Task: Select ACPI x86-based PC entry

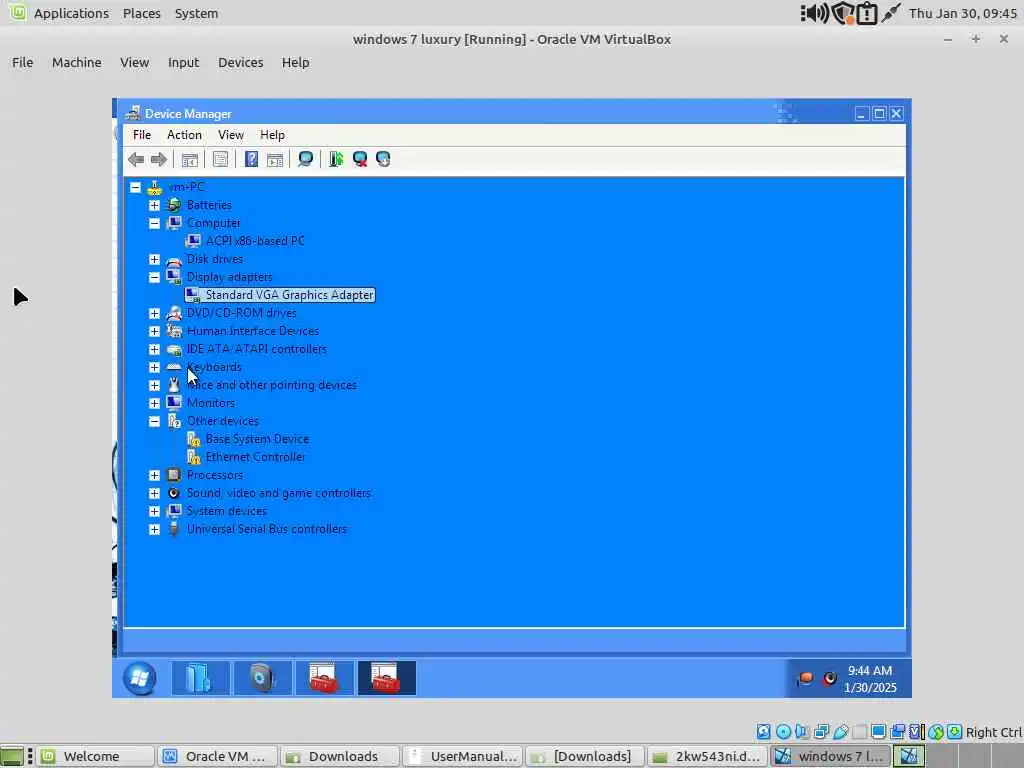Action: point(255,241)
